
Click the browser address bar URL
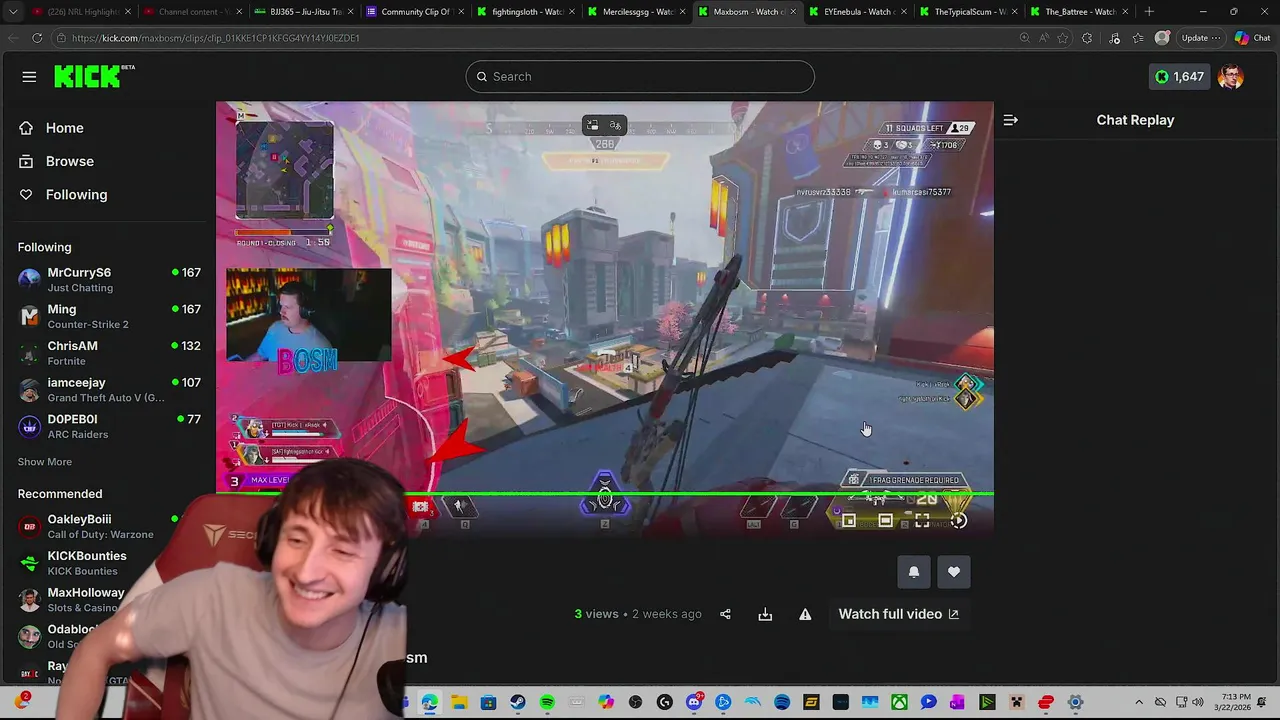[x=215, y=38]
